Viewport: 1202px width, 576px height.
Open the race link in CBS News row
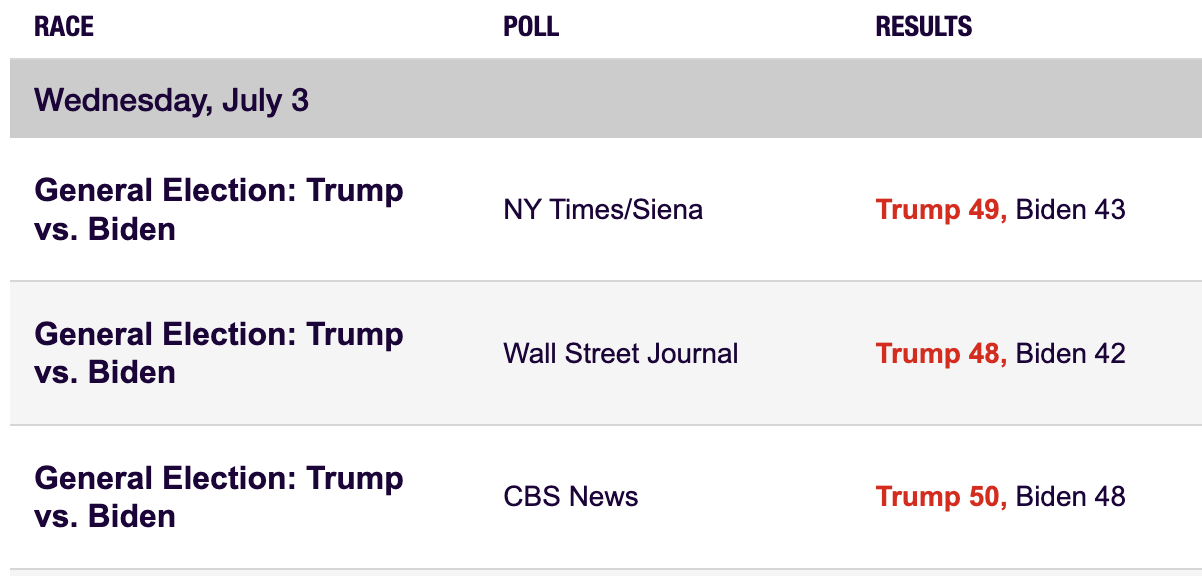[219, 497]
